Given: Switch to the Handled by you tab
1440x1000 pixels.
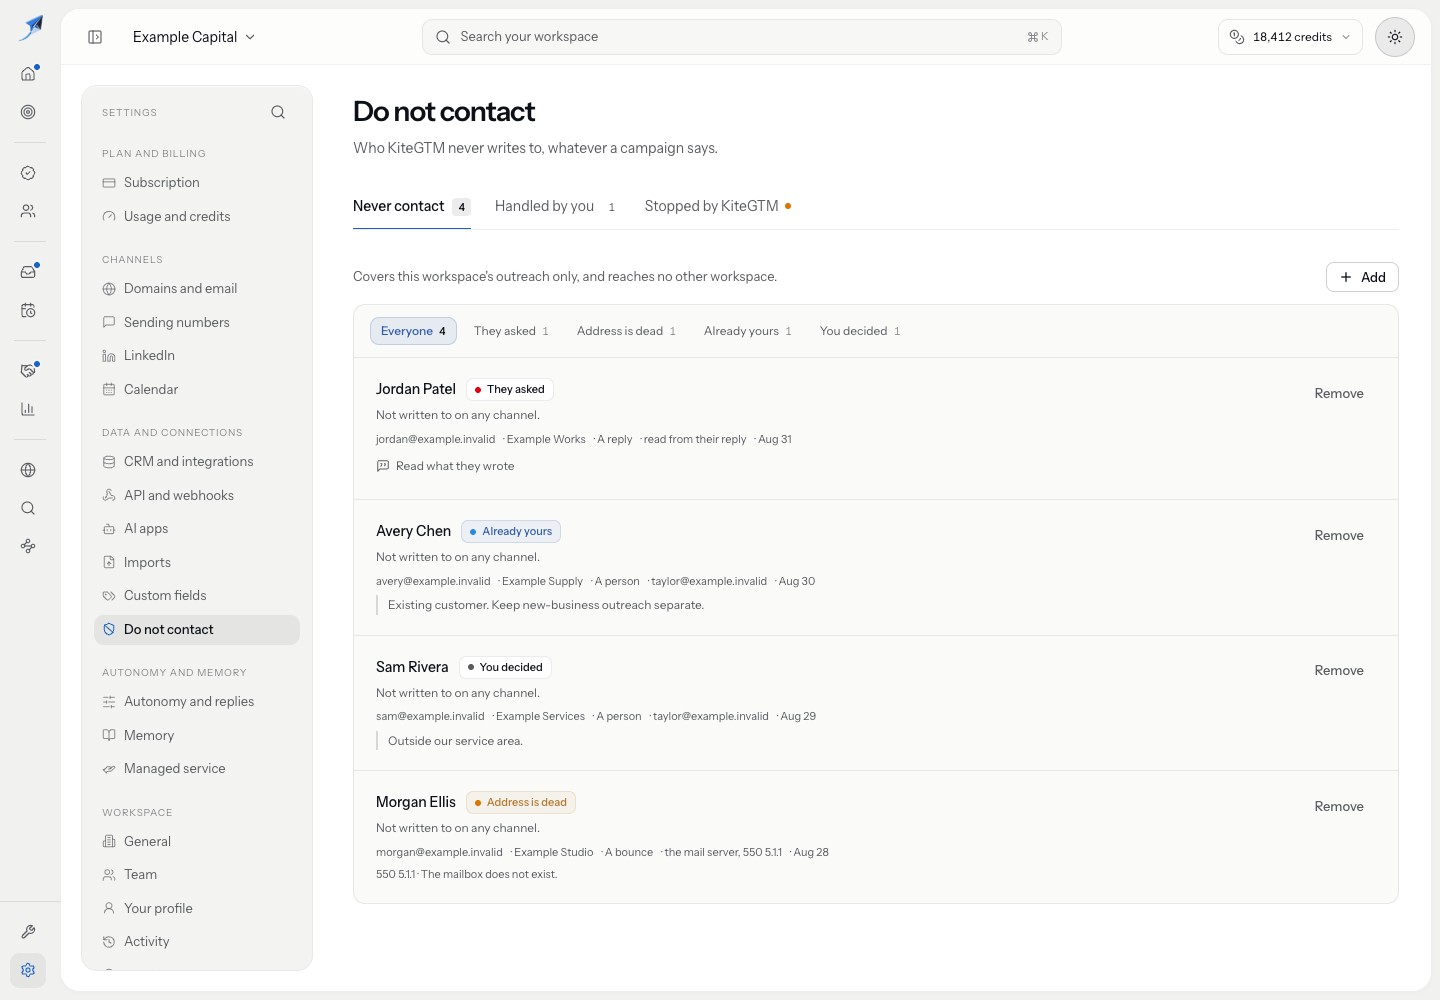Looking at the screenshot, I should pyautogui.click(x=555, y=206).
